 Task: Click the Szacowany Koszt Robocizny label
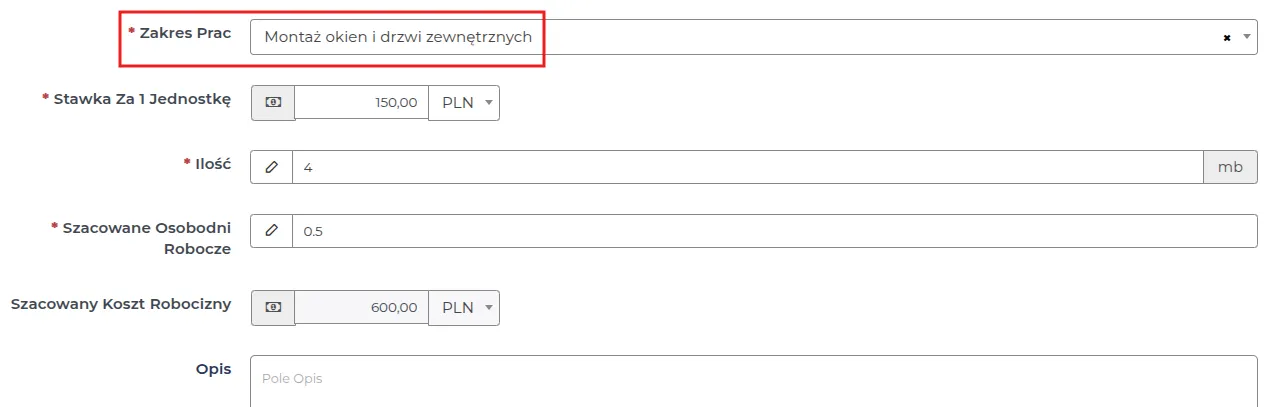coord(121,303)
